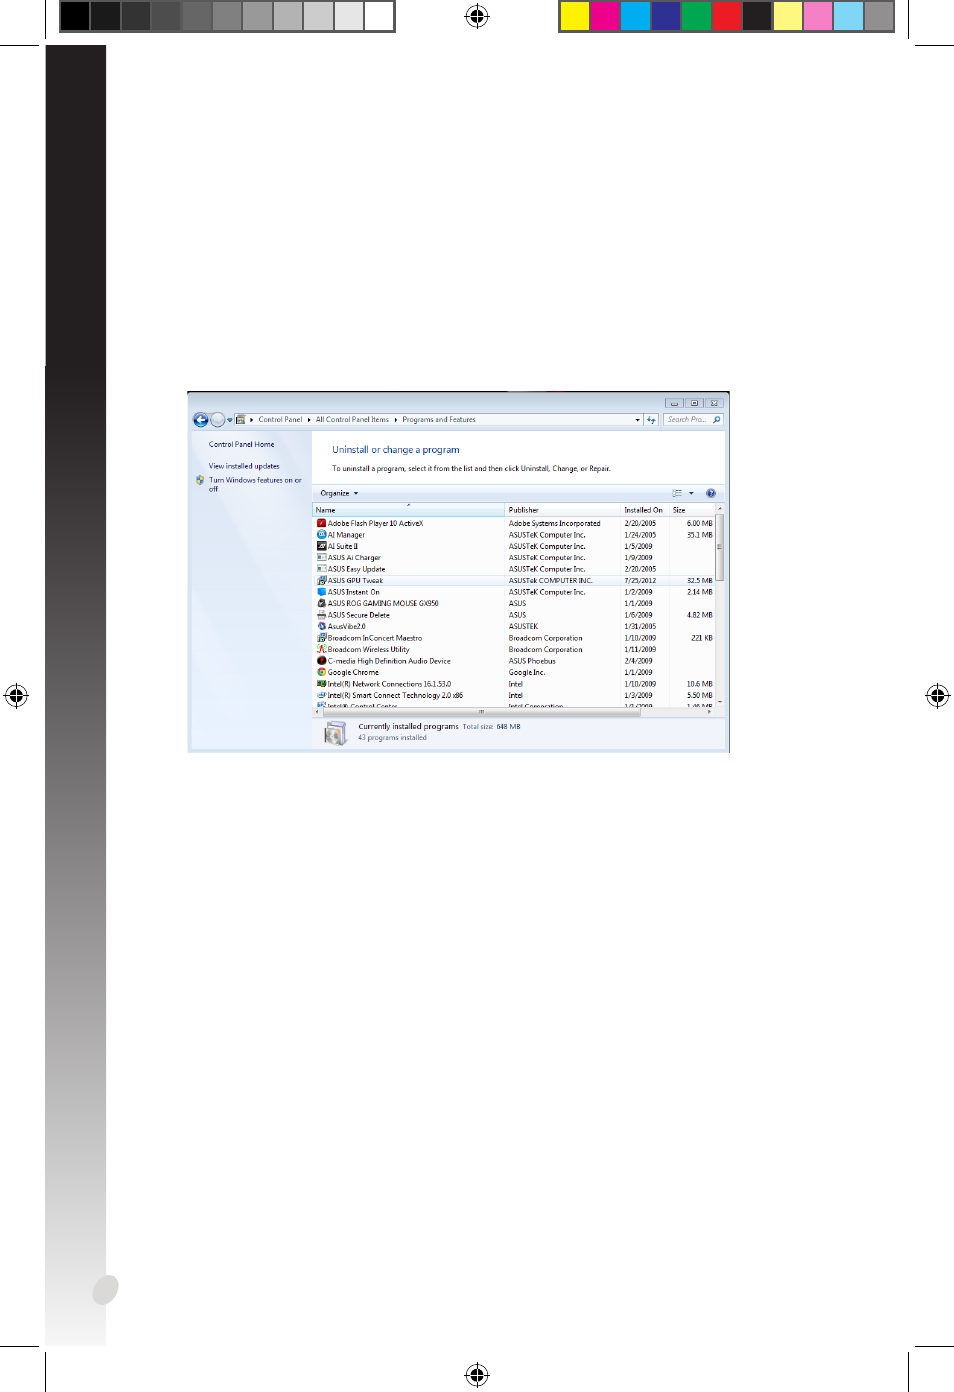Click the Back navigation arrow button
The width and height of the screenshot is (954, 1392).
[200, 420]
